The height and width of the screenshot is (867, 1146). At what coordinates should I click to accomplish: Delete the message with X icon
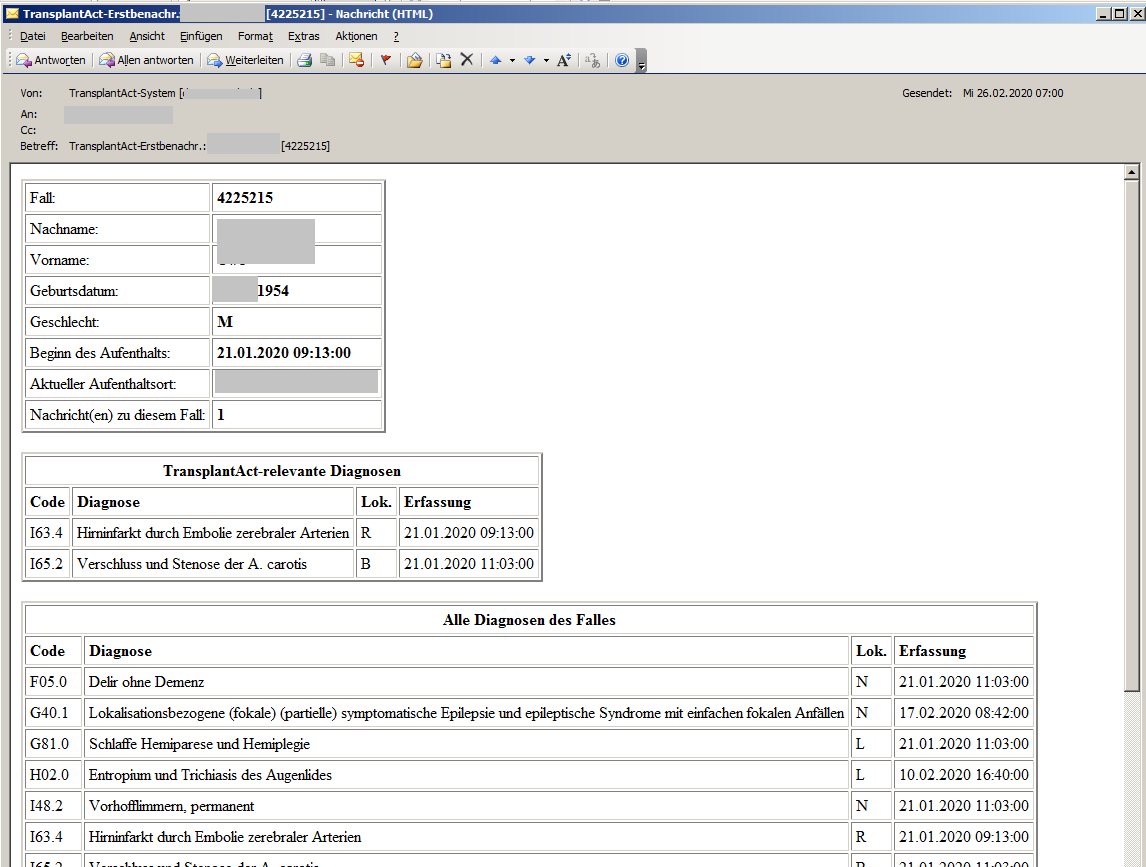point(466,60)
